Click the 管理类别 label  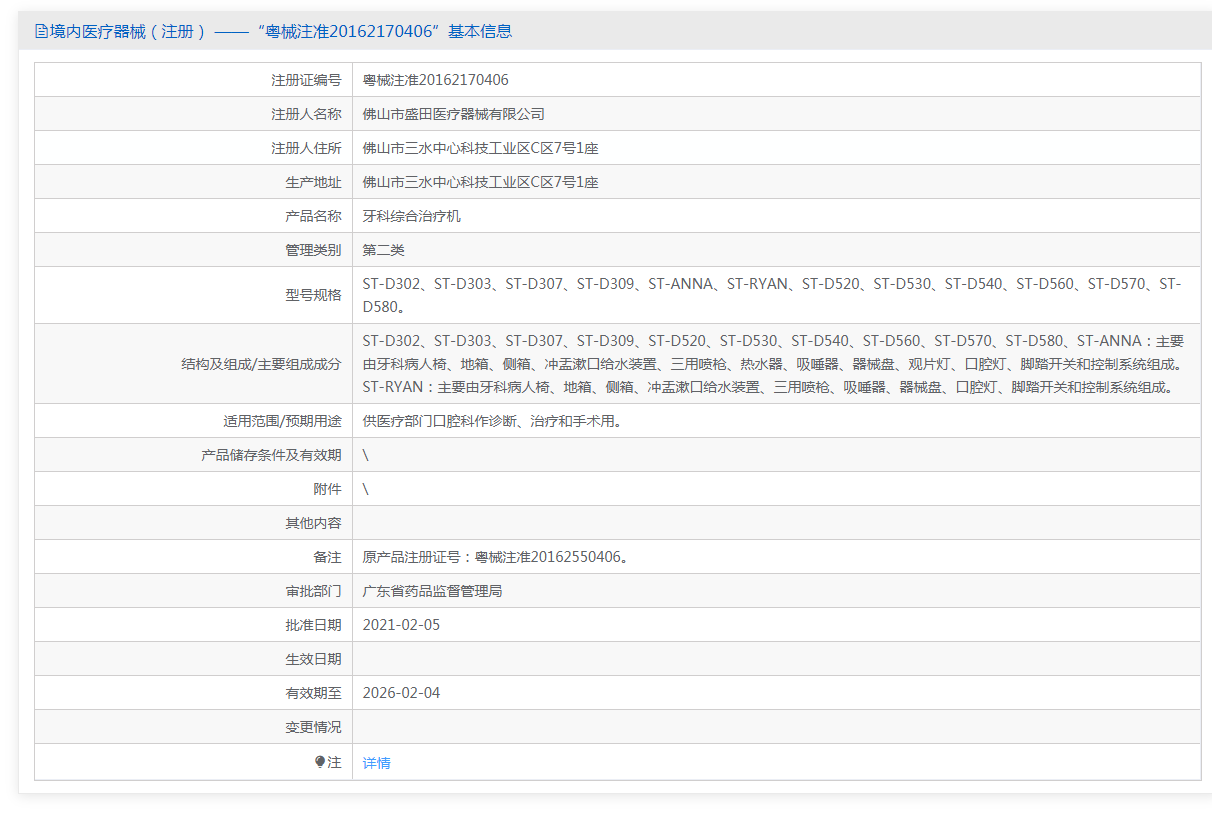pos(313,250)
